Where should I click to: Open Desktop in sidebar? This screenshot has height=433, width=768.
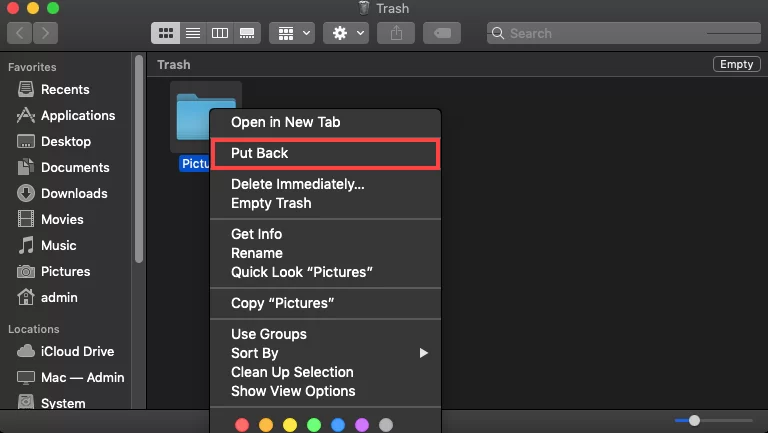tap(54, 142)
